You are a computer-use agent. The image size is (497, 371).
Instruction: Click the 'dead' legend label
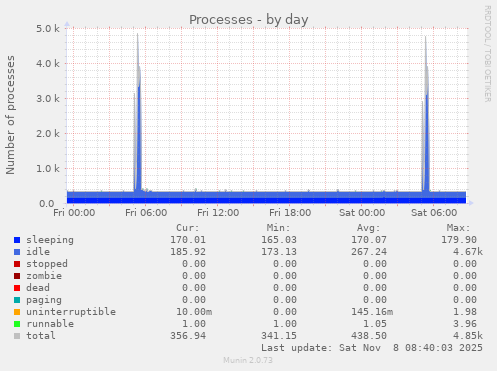(x=38, y=288)
